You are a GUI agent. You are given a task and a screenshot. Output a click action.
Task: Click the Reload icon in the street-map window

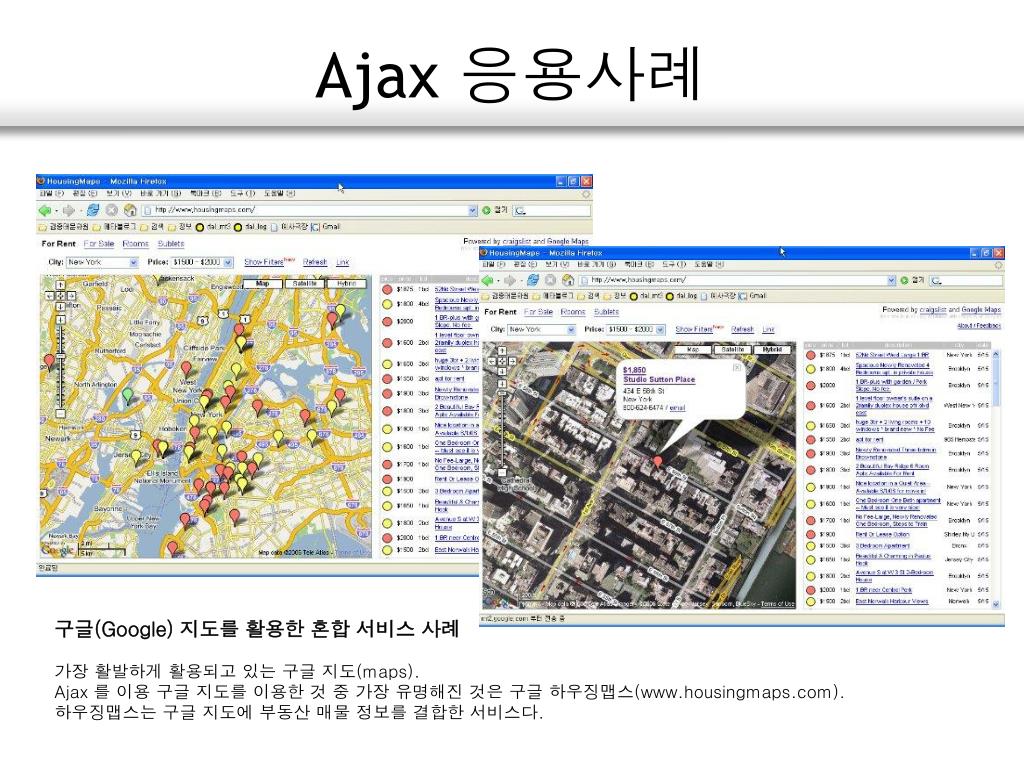(x=93, y=210)
